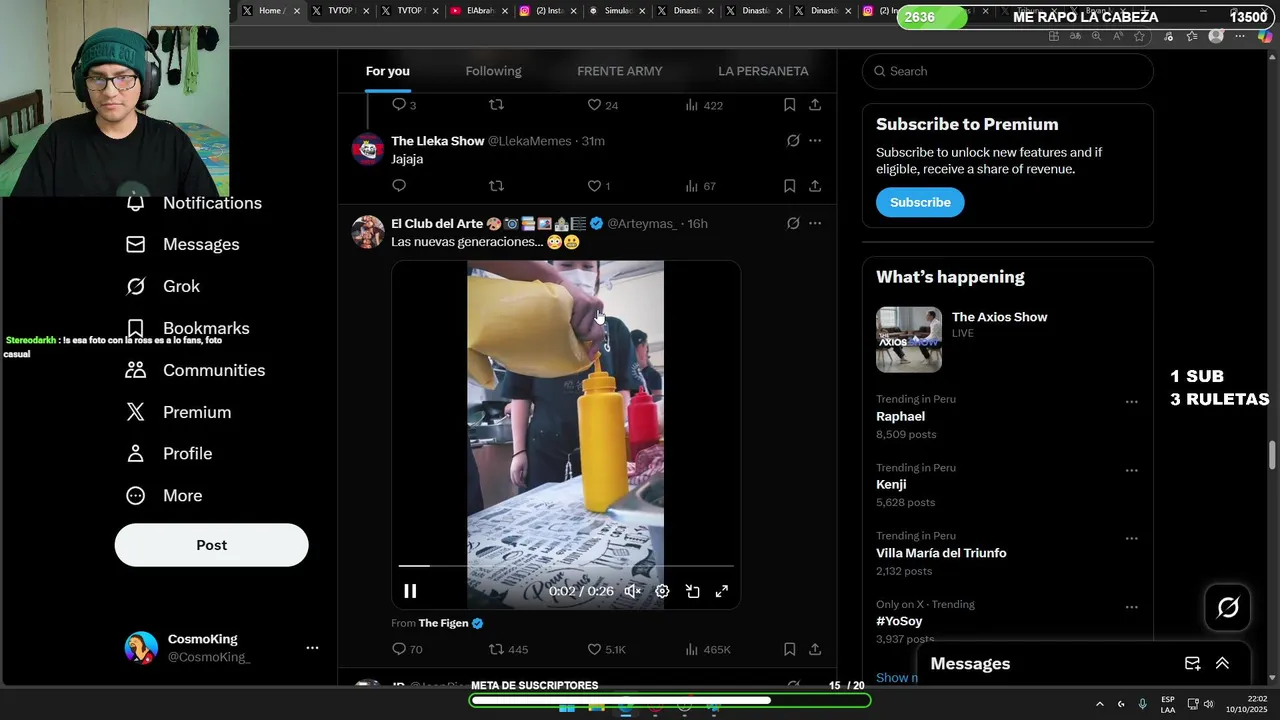Click the white Post button
Screen dimensions: 1280x720
[211, 545]
